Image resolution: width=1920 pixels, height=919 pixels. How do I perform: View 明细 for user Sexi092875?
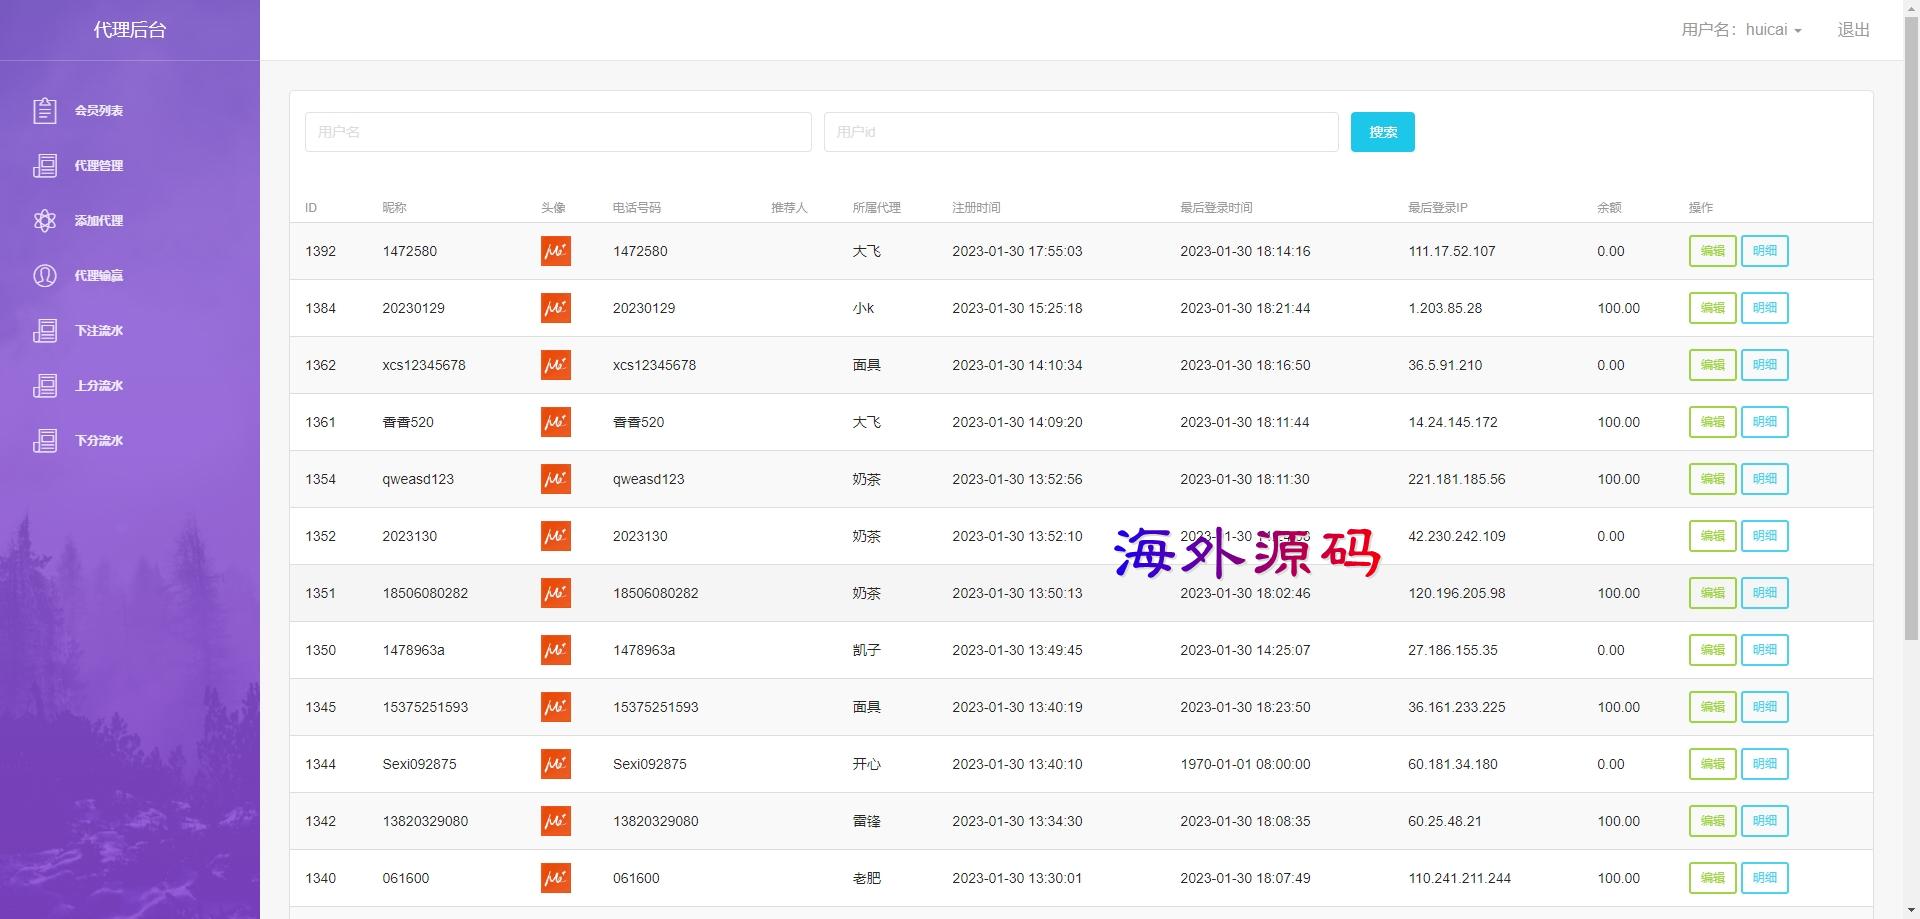[1765, 764]
